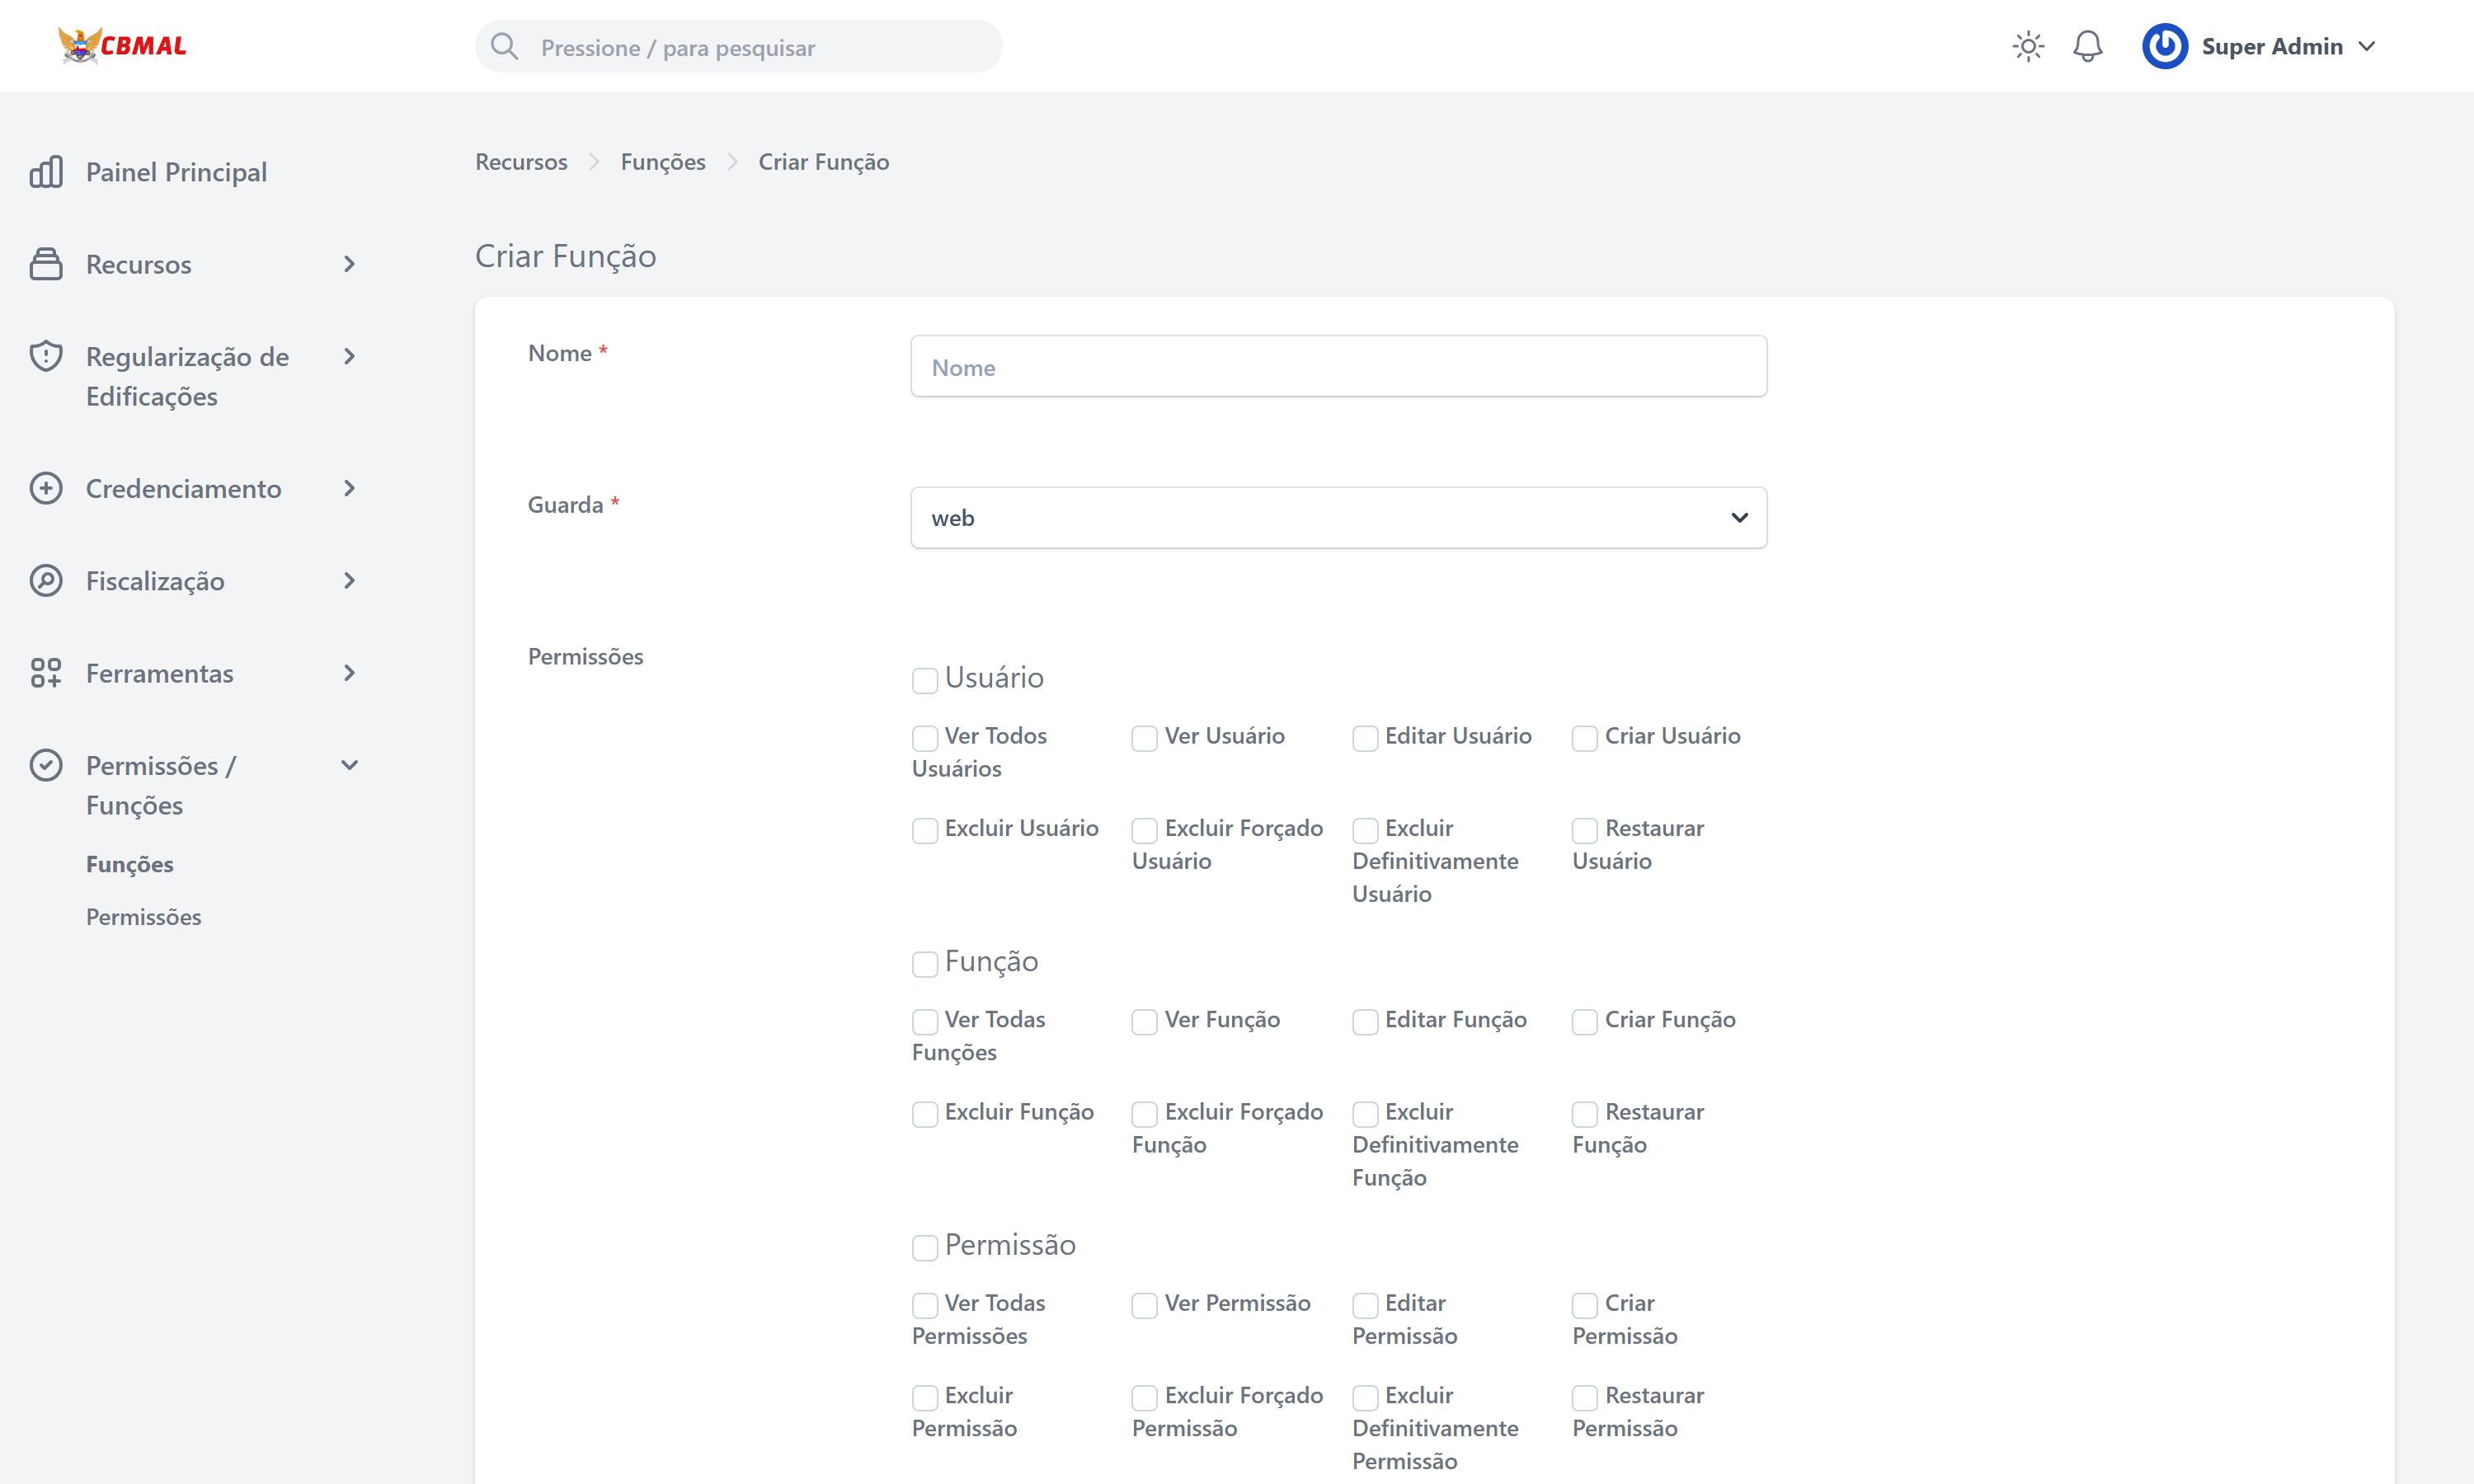2474x1484 pixels.
Task: Enable the Editar Função permission
Action: (1364, 1022)
